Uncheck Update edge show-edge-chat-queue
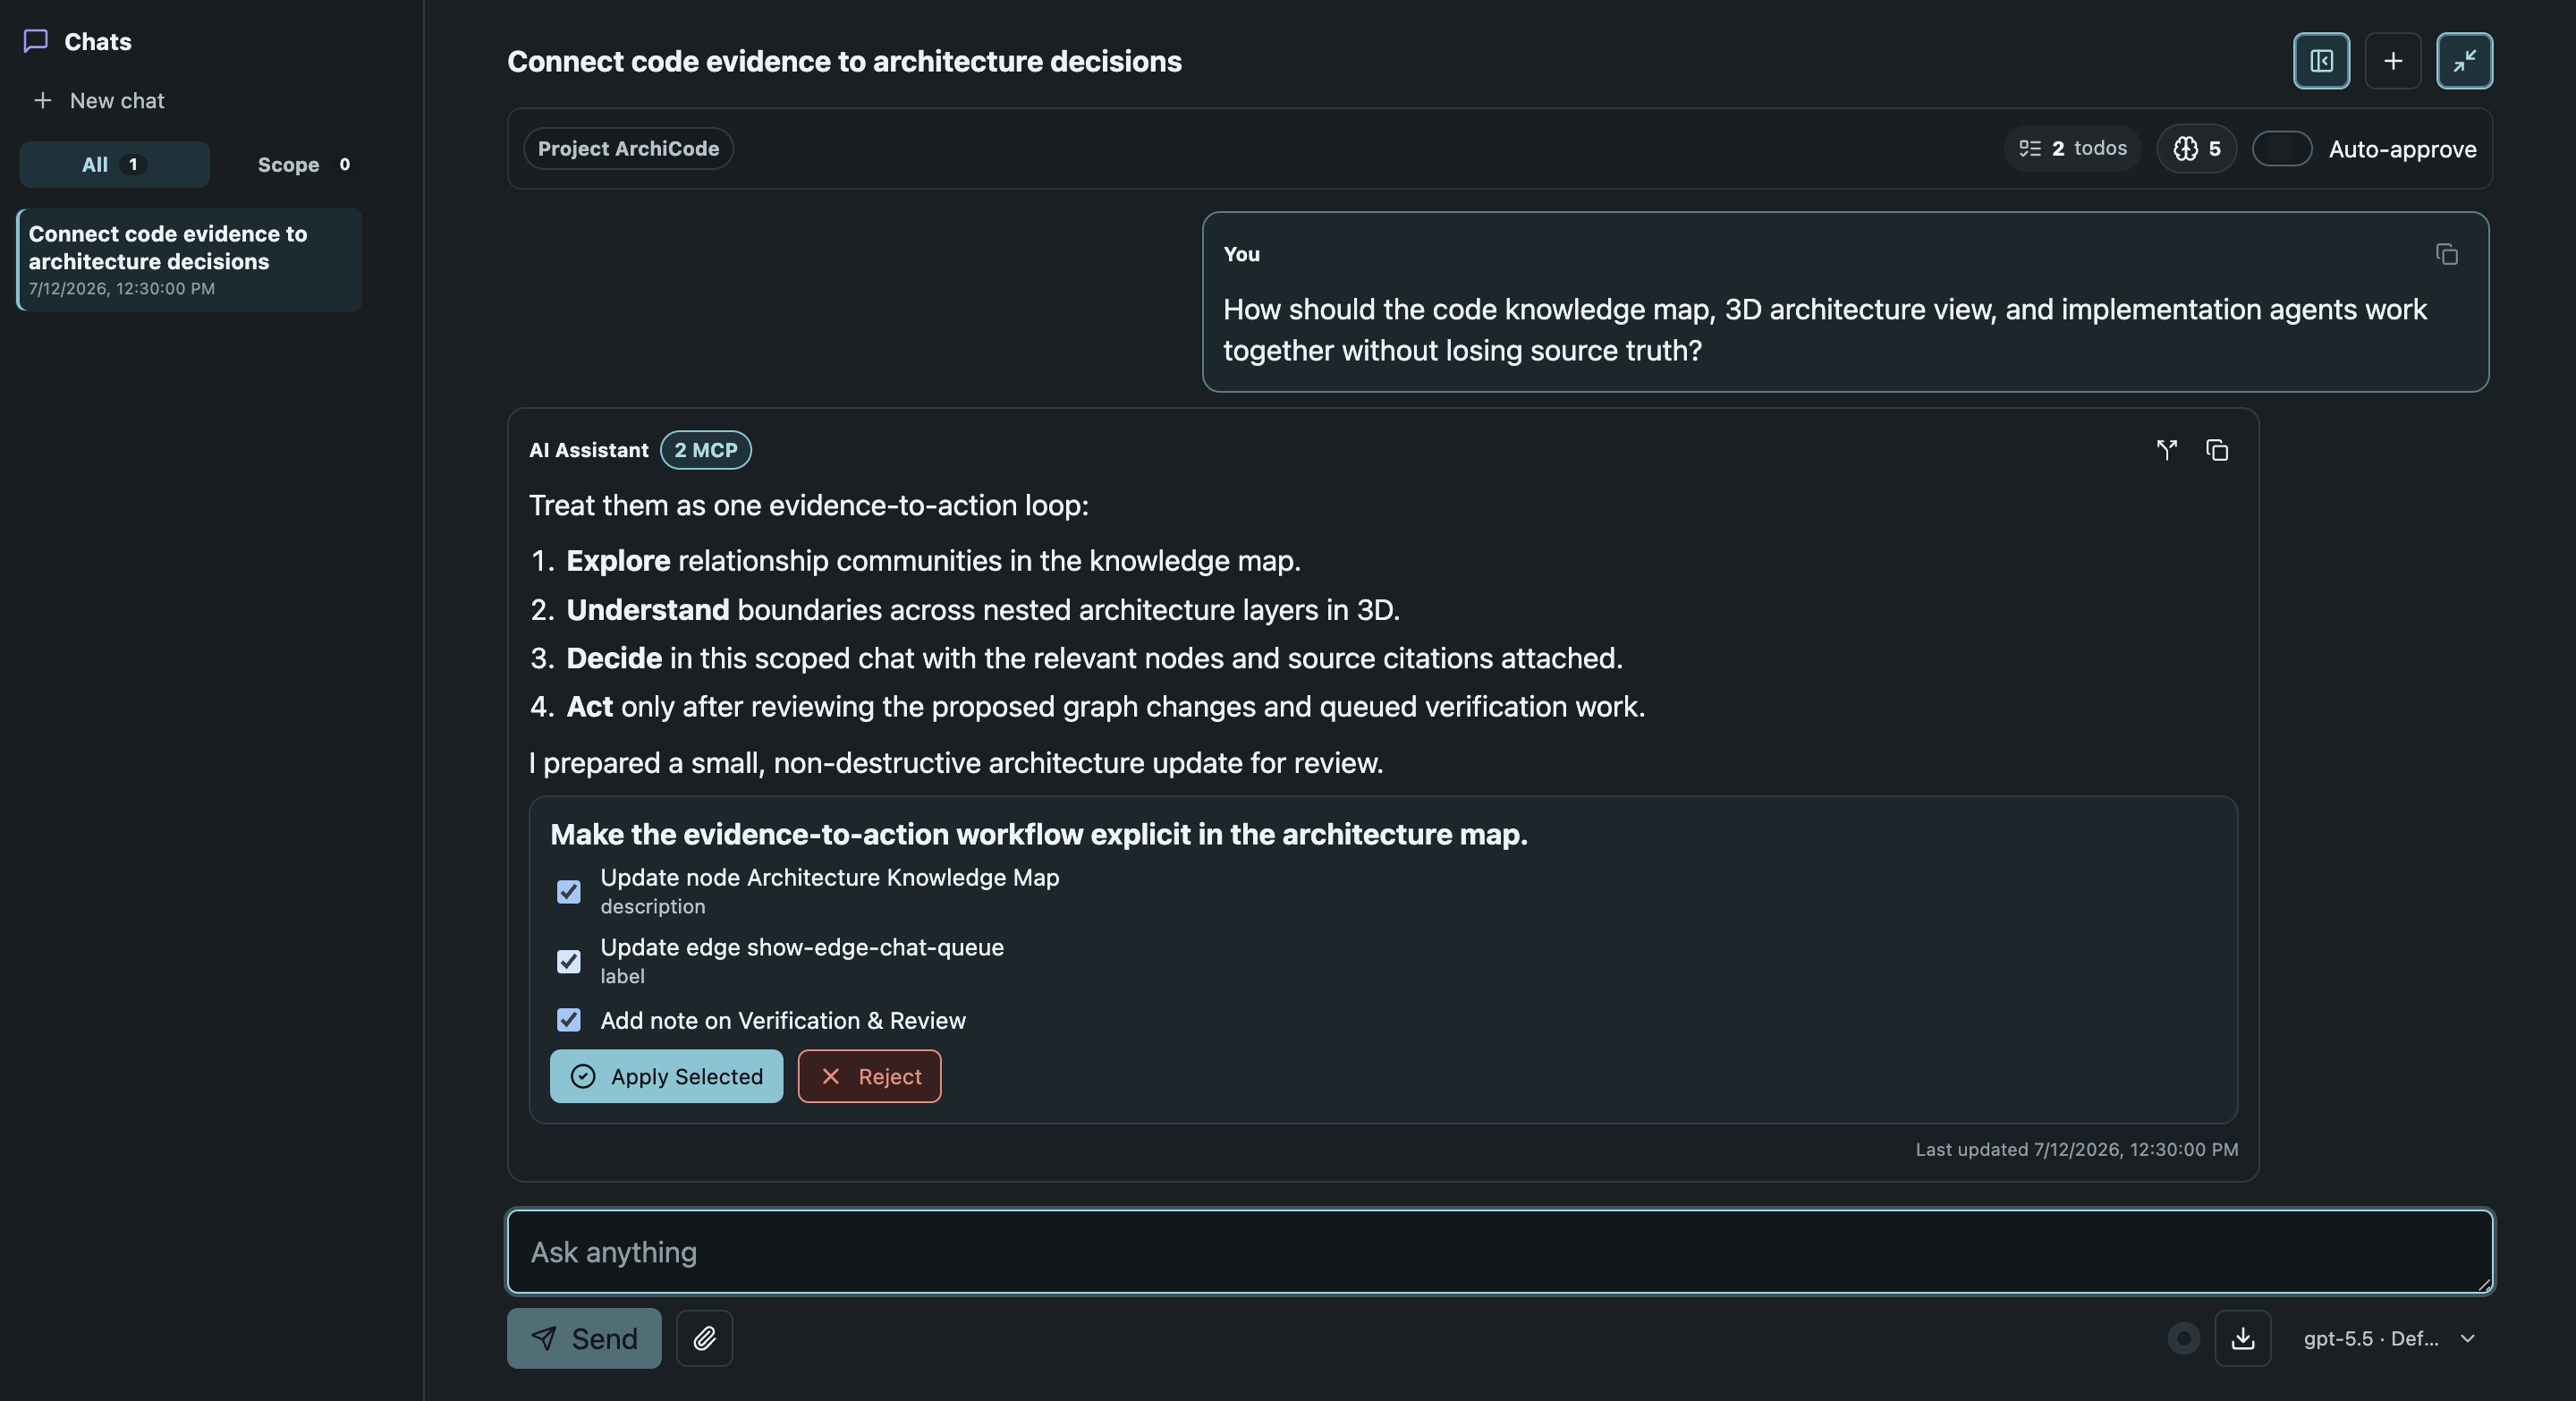This screenshot has height=1401, width=2576. coord(568,961)
